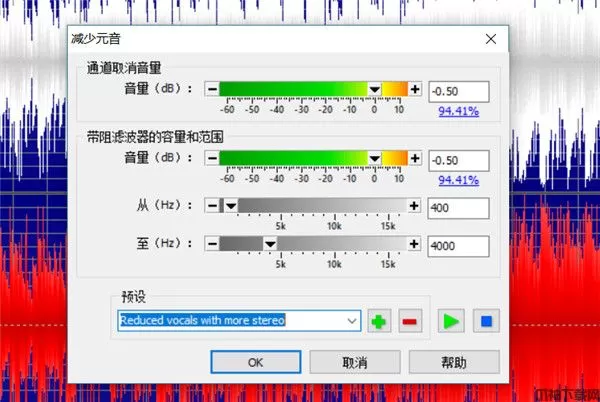600x402 pixels.
Task: Open the Reduced vocals preset dropdown
Action: (x=352, y=321)
